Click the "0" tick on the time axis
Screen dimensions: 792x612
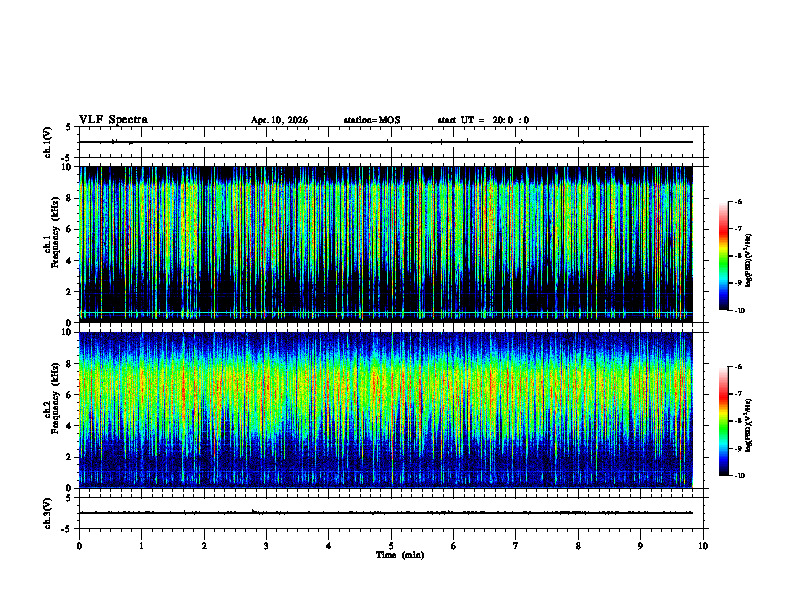(x=79, y=546)
